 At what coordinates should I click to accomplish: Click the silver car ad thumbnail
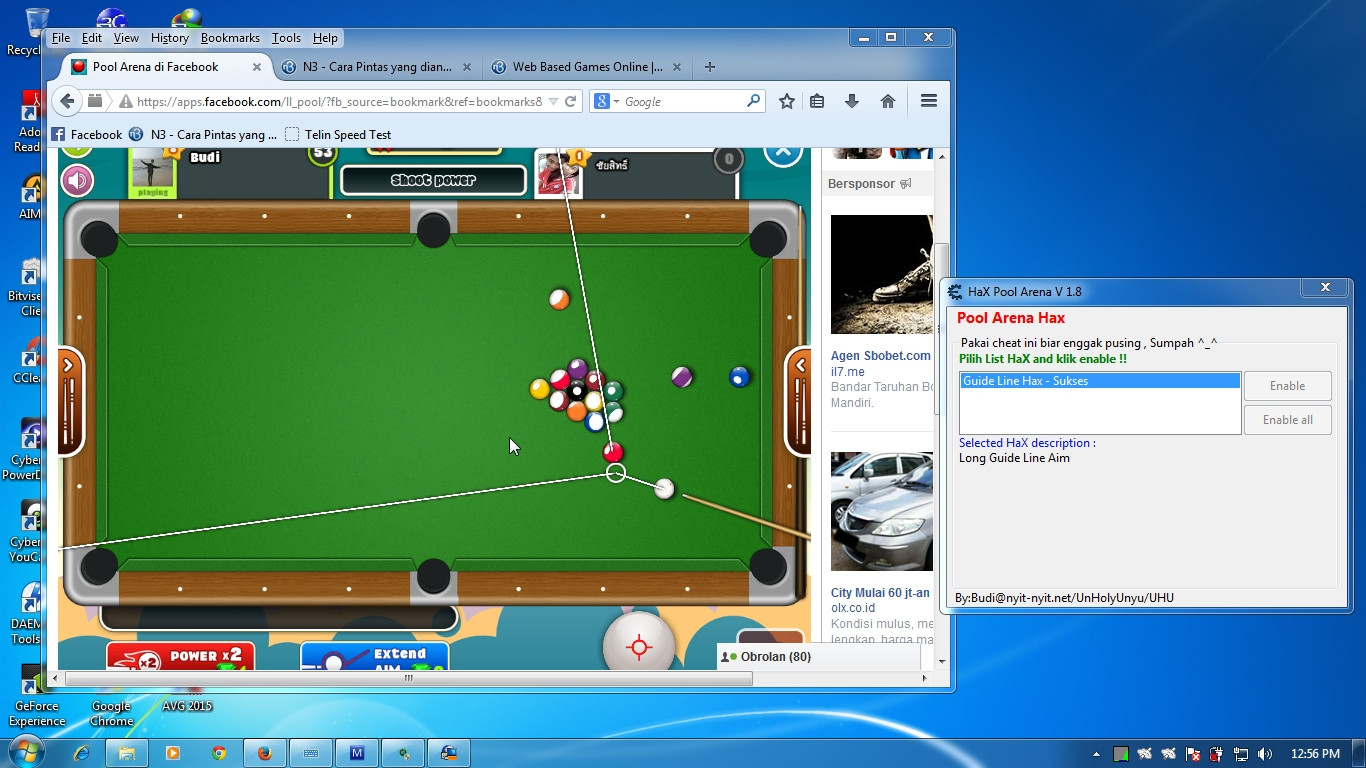point(882,511)
